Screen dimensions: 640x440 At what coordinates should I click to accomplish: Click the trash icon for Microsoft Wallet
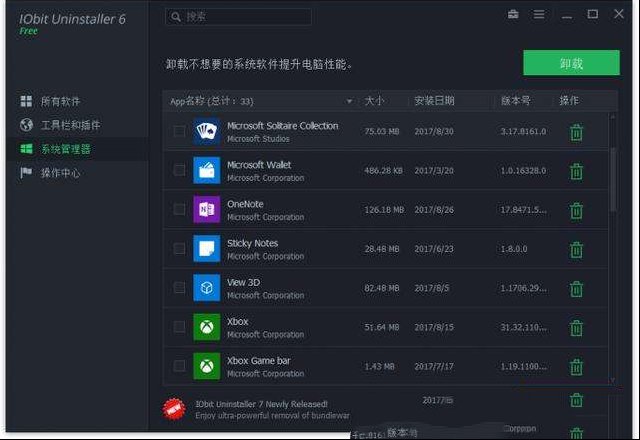[x=576, y=171]
